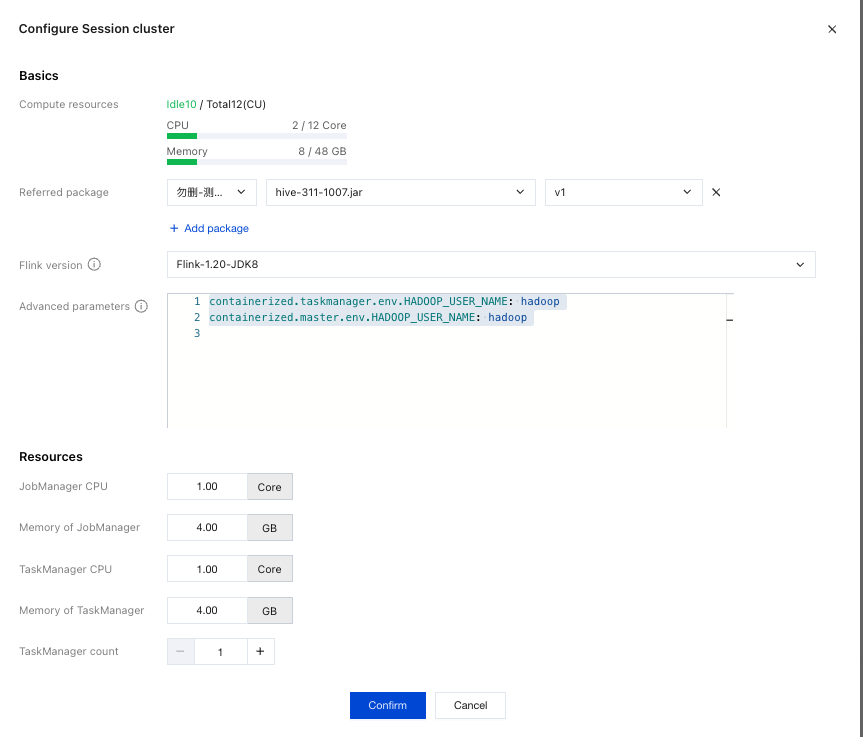Screen dimensions: 863x737
Task: Click the Idle10 compute resources text
Action: pyautogui.click(x=181, y=104)
